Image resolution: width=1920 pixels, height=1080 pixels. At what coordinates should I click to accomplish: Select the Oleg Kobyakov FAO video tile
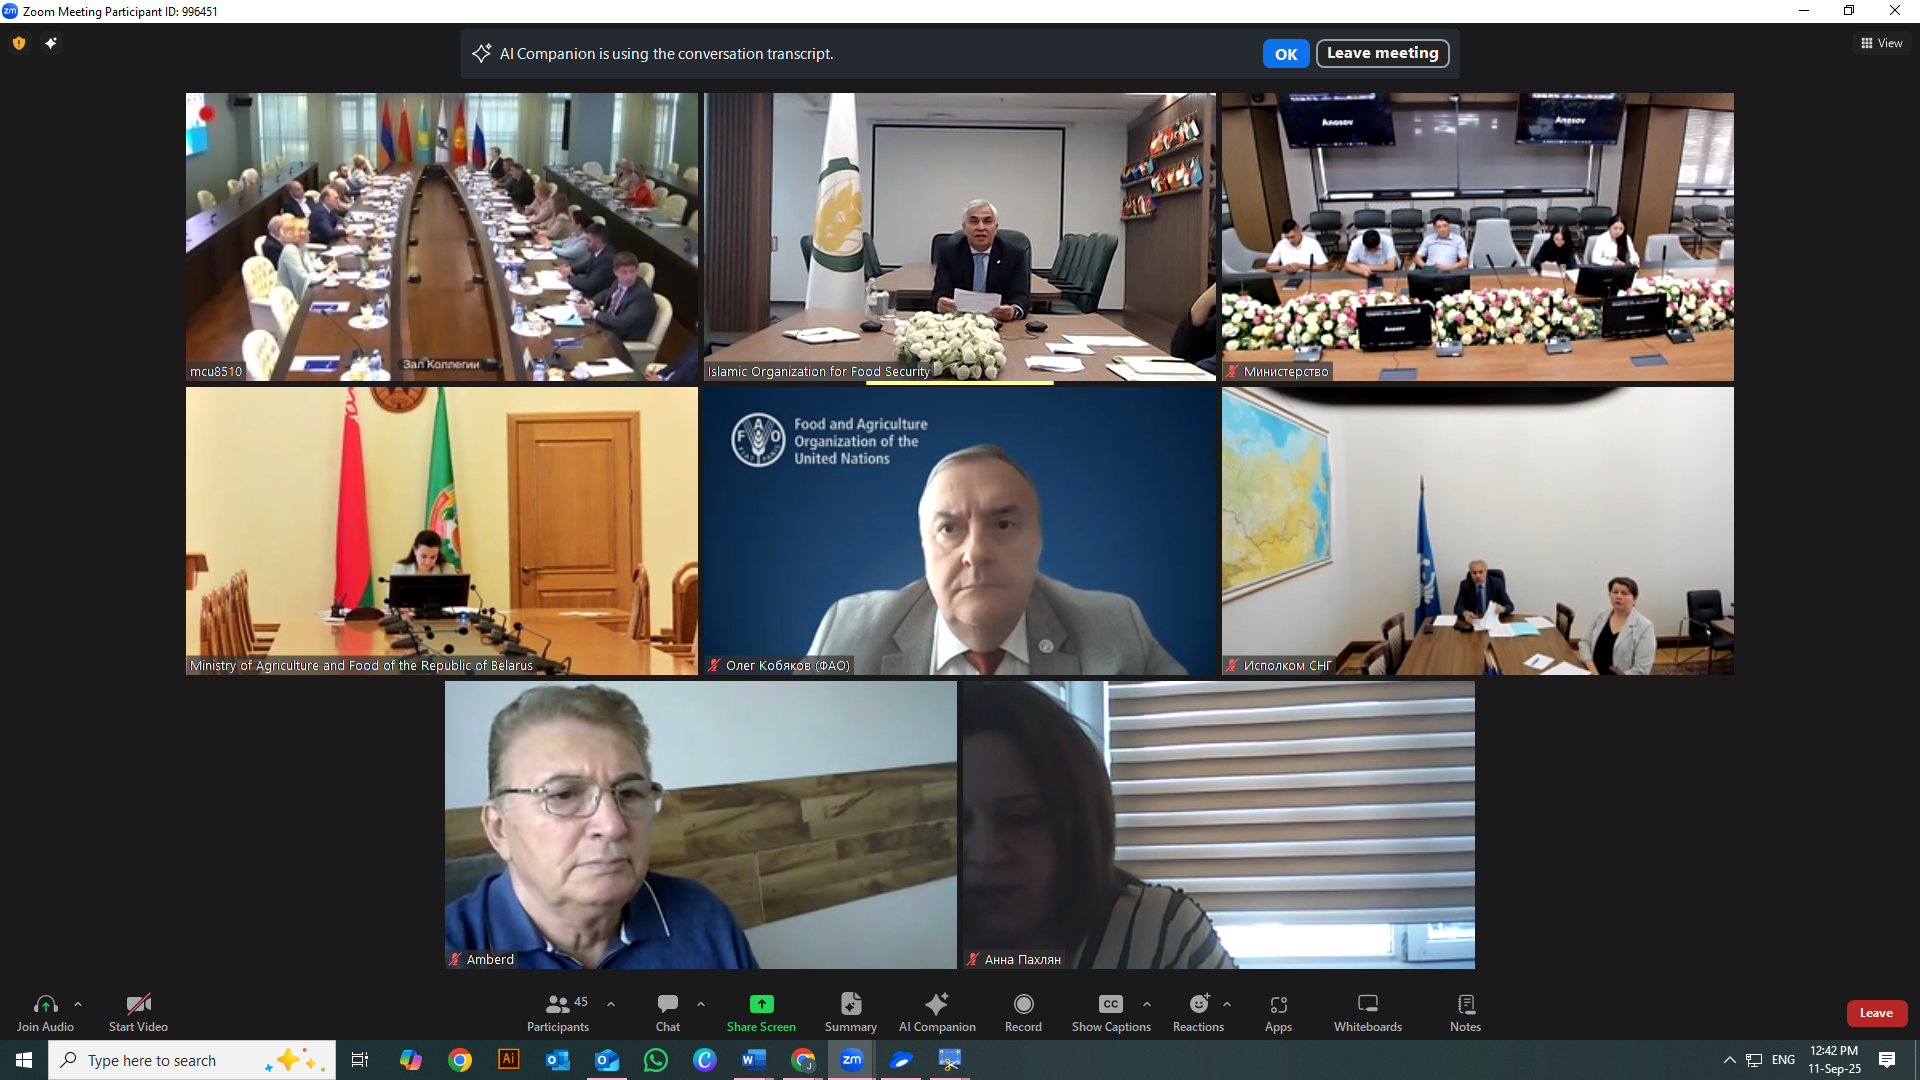pyautogui.click(x=959, y=531)
